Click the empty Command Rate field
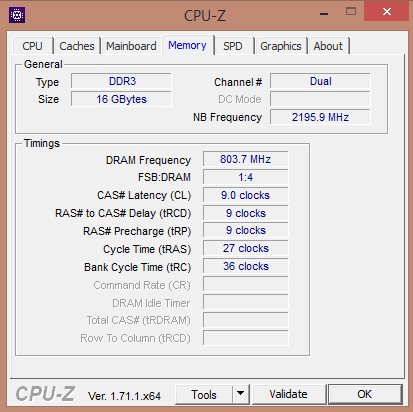413x412 pixels. pos(246,284)
